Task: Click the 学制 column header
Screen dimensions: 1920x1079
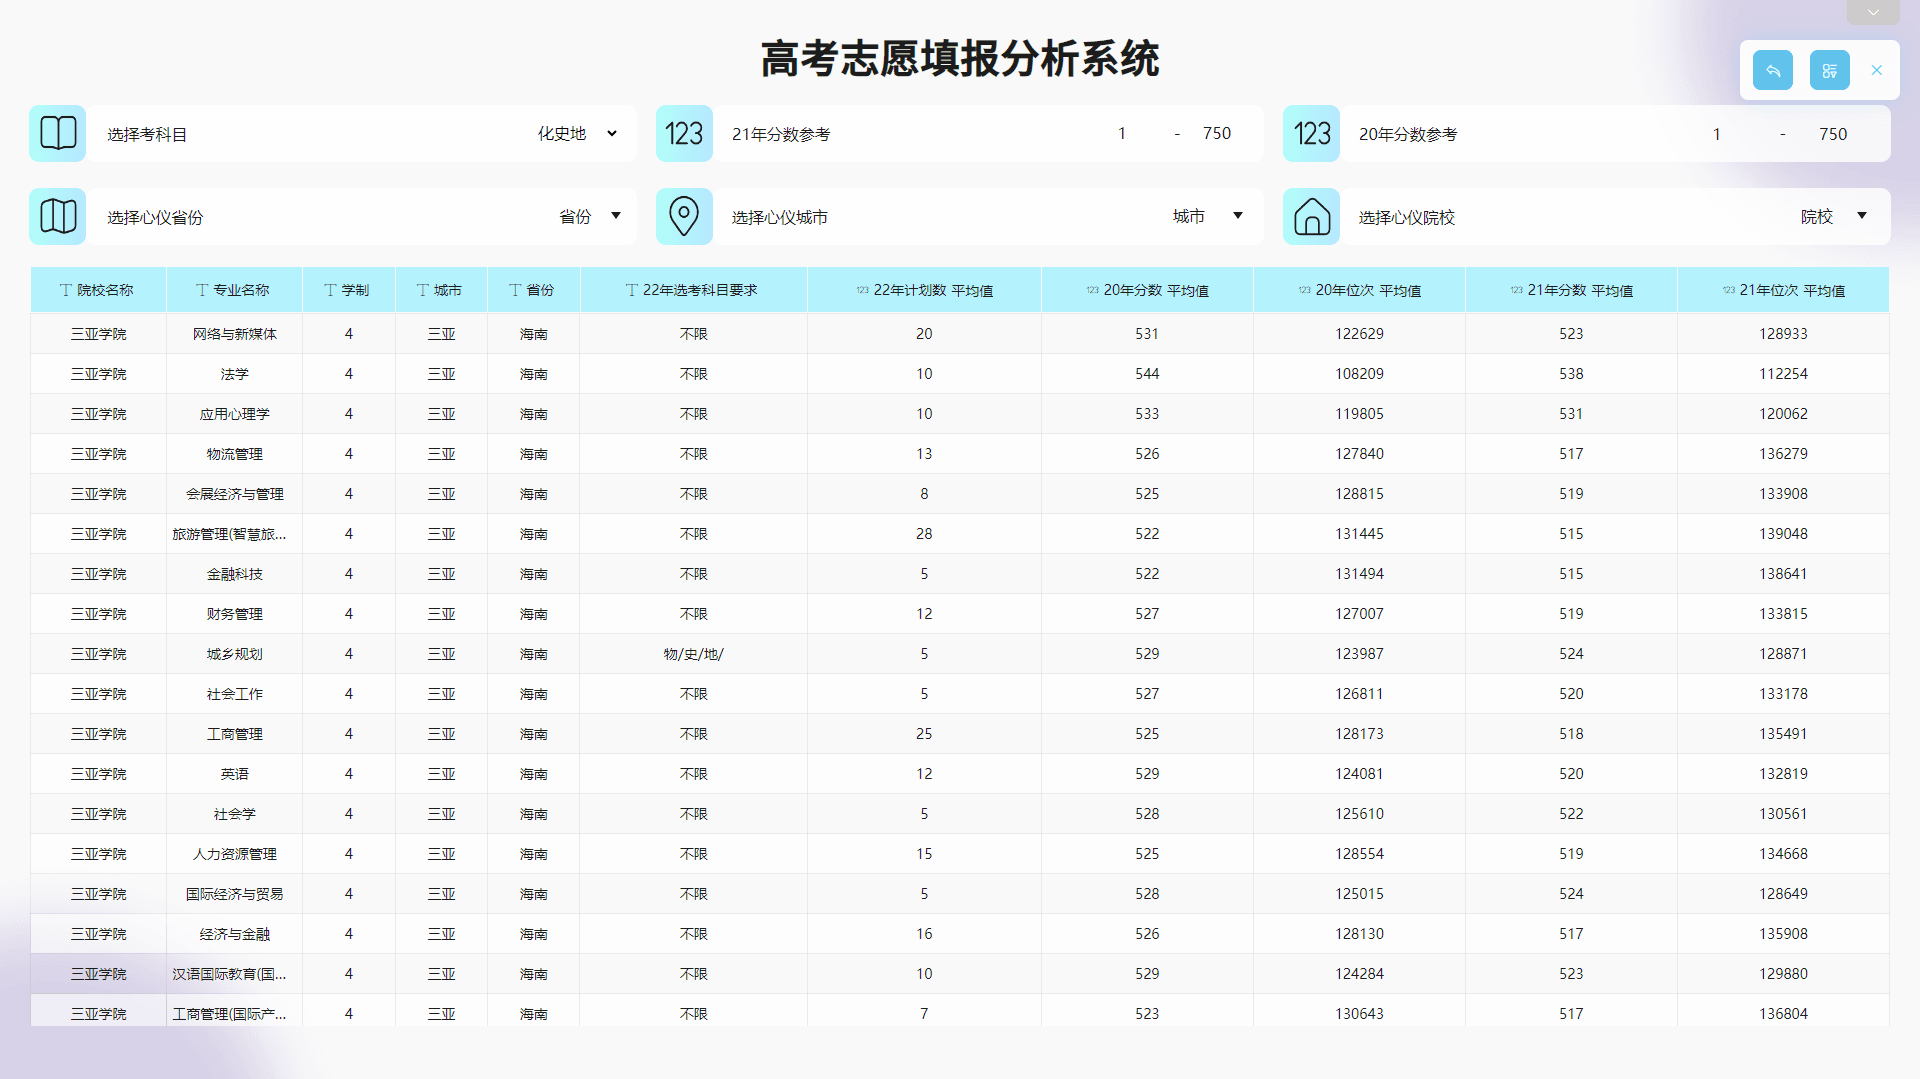Action: pyautogui.click(x=348, y=290)
